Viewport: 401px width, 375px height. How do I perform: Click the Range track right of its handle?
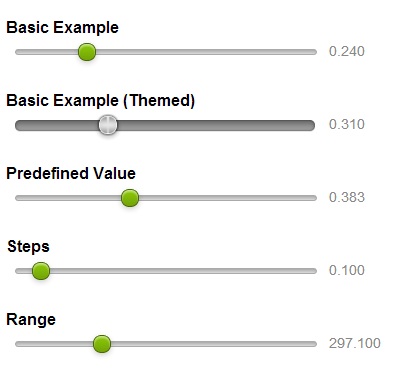(x=214, y=344)
